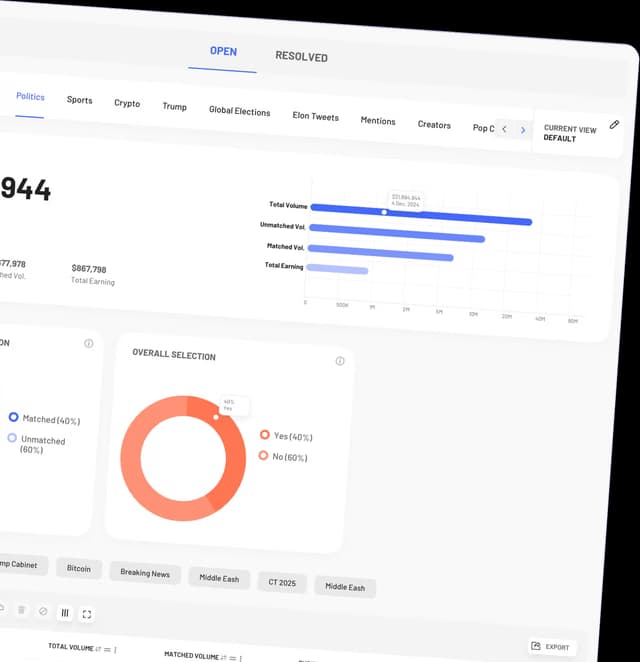Go to previous category tabs with left chevron
640x662 pixels.
504,129
